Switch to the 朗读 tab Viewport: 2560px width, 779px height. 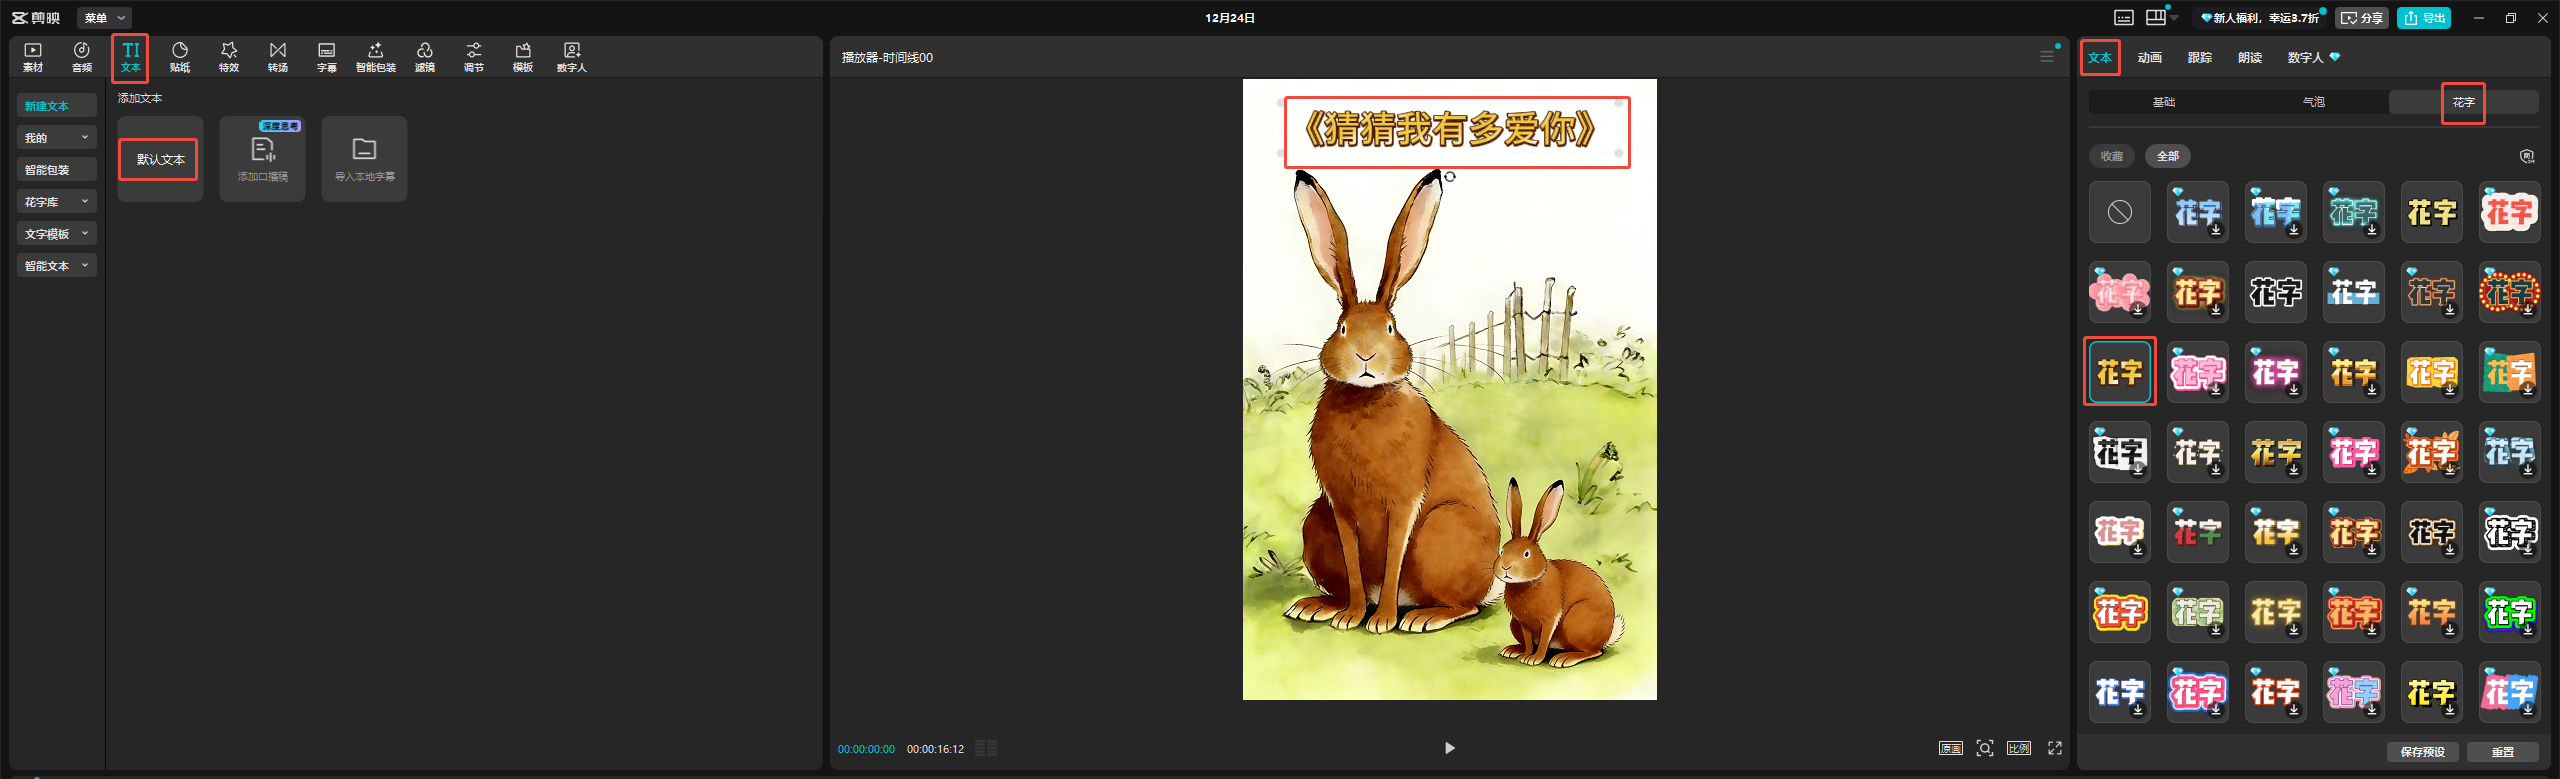click(x=2250, y=58)
